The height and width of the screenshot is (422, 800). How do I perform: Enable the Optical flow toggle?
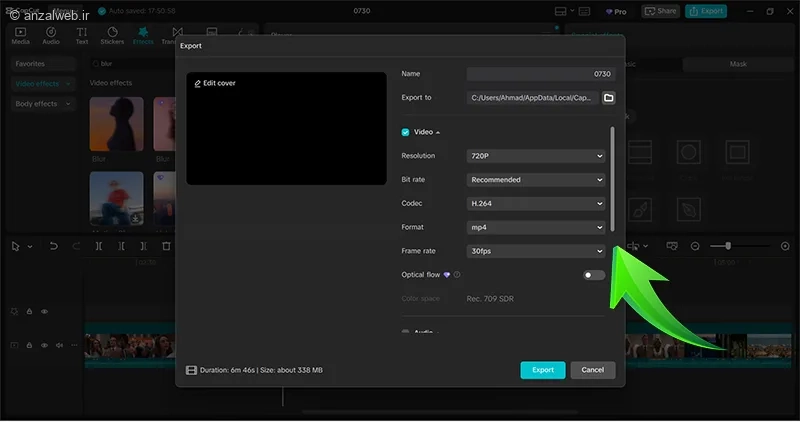coord(594,275)
